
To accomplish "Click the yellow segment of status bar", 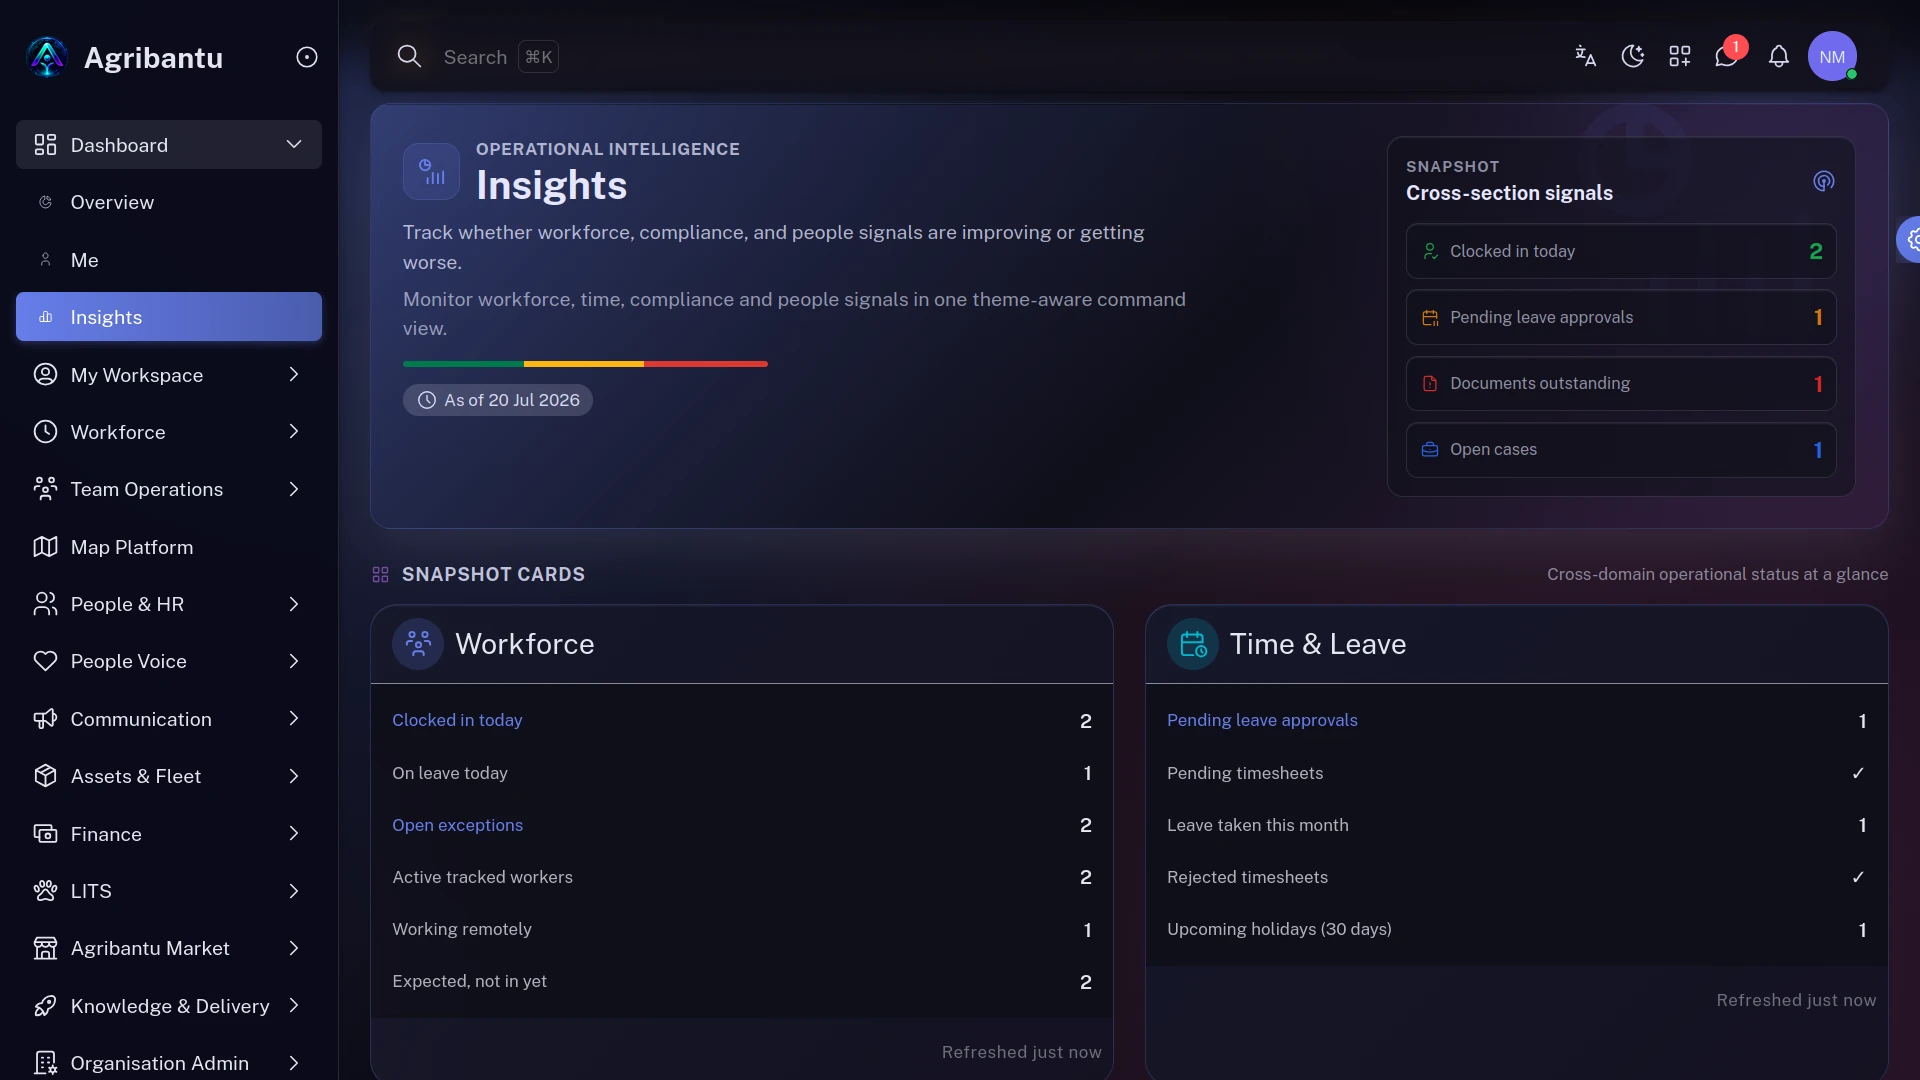I will tap(584, 364).
